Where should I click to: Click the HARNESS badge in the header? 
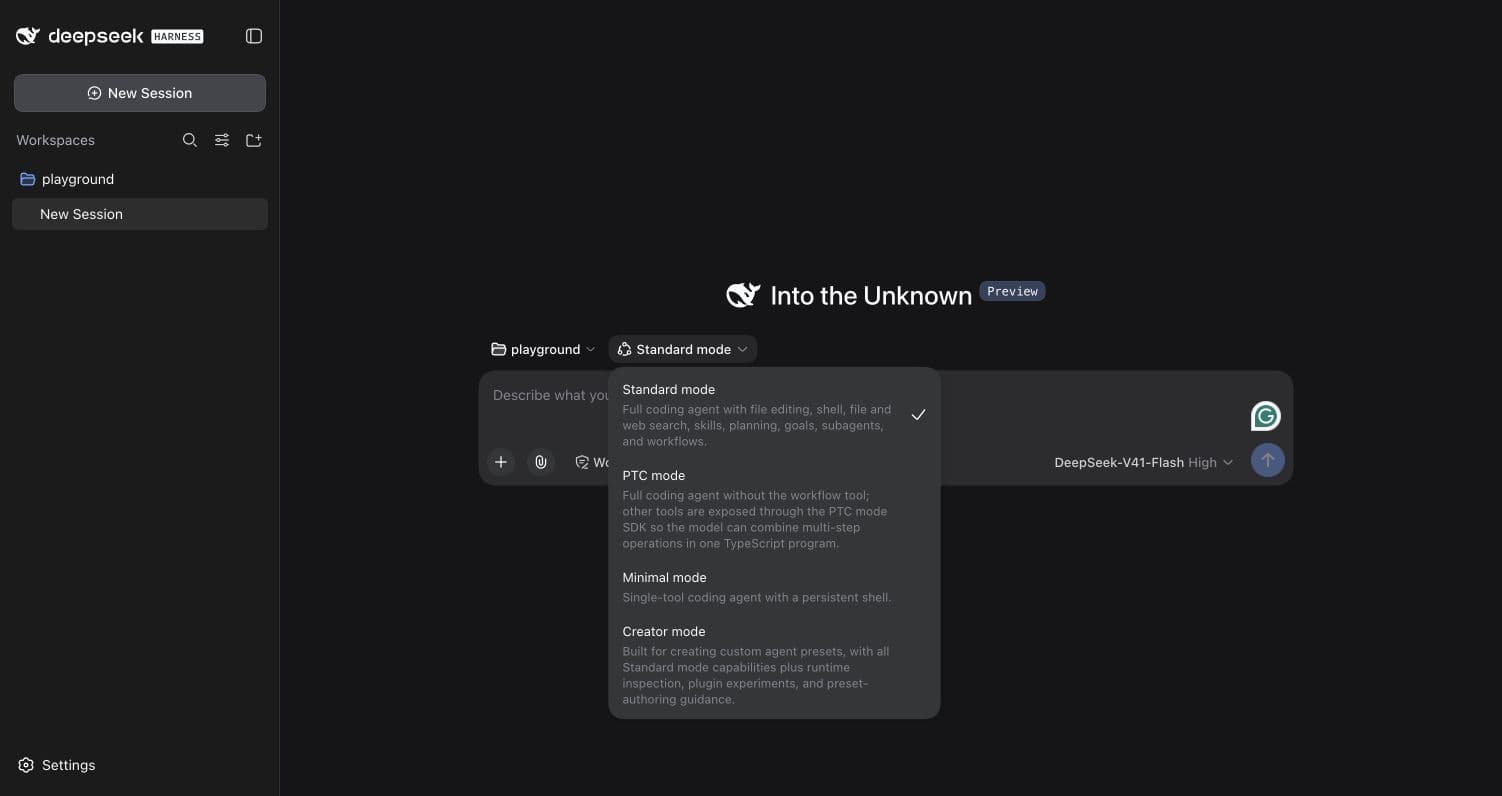[177, 36]
